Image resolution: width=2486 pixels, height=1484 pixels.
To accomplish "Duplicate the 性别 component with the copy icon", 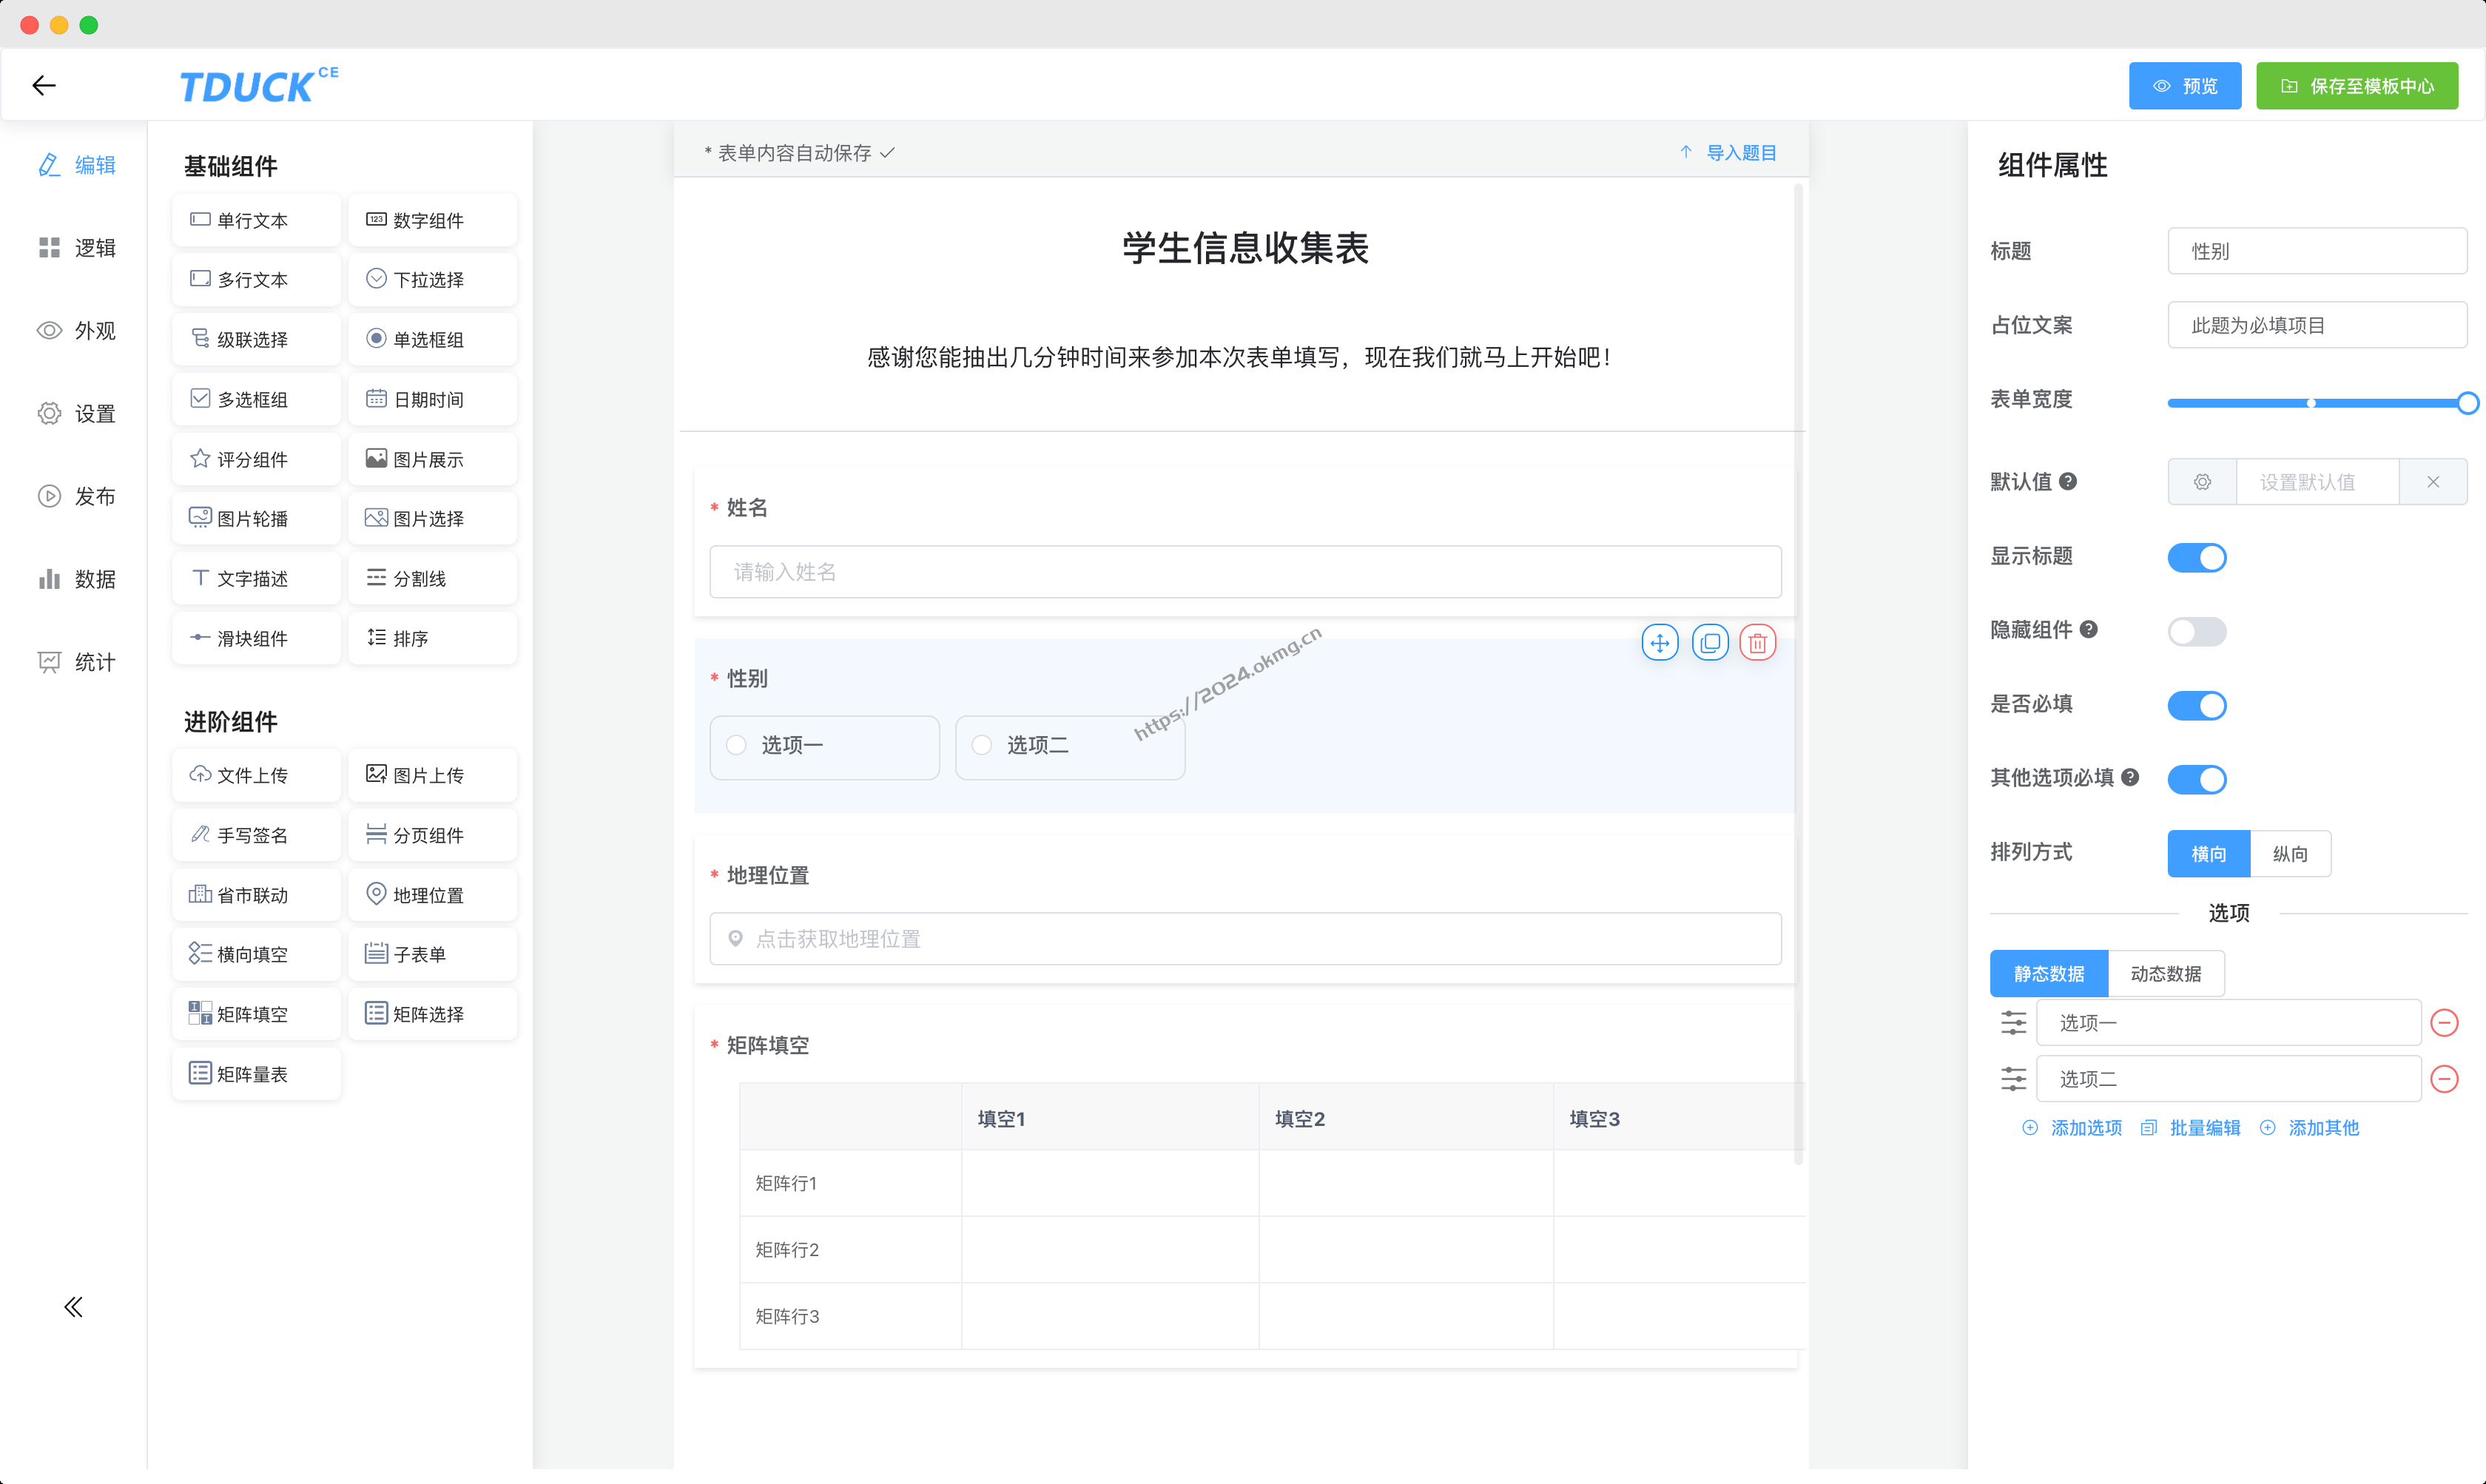I will 1710,642.
